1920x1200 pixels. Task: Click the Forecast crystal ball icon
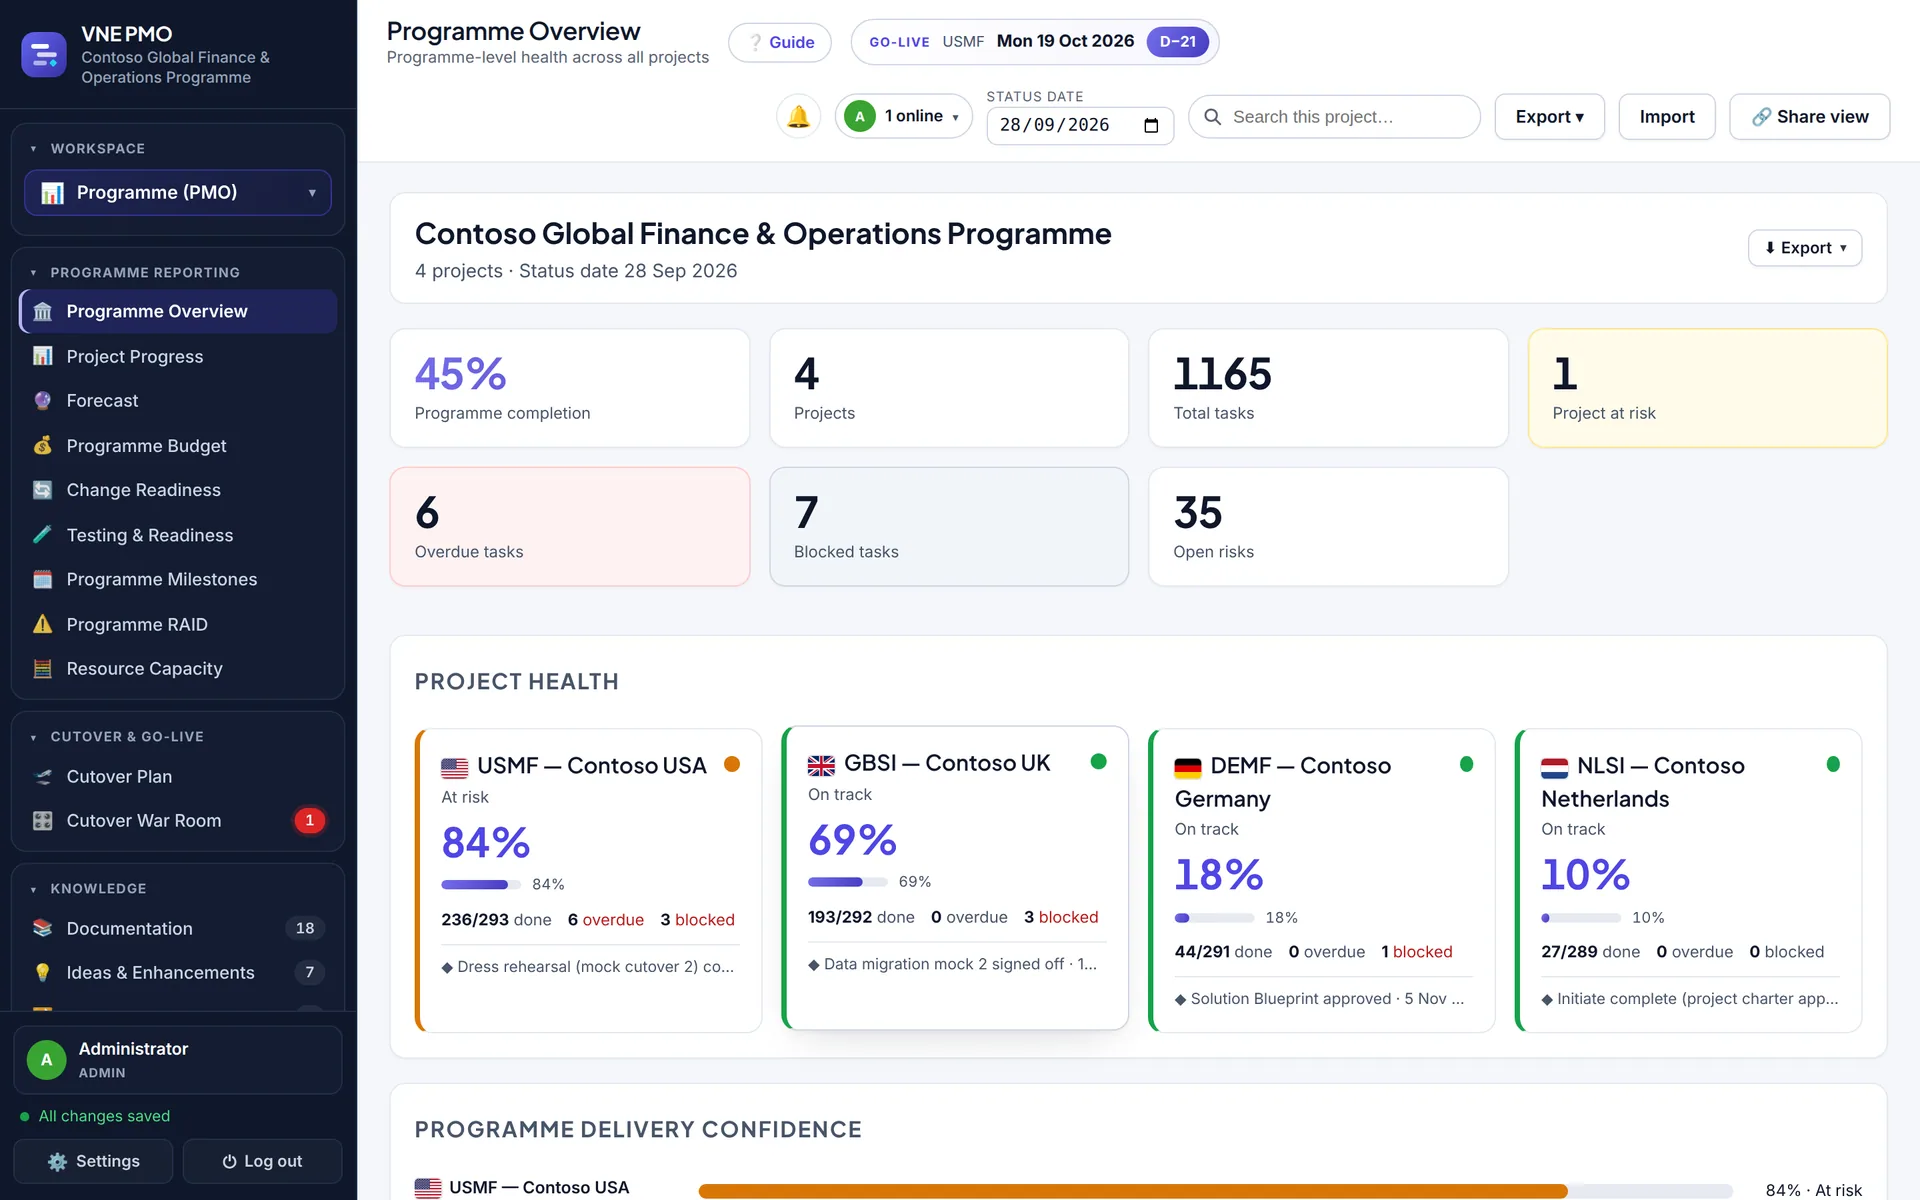[42, 400]
